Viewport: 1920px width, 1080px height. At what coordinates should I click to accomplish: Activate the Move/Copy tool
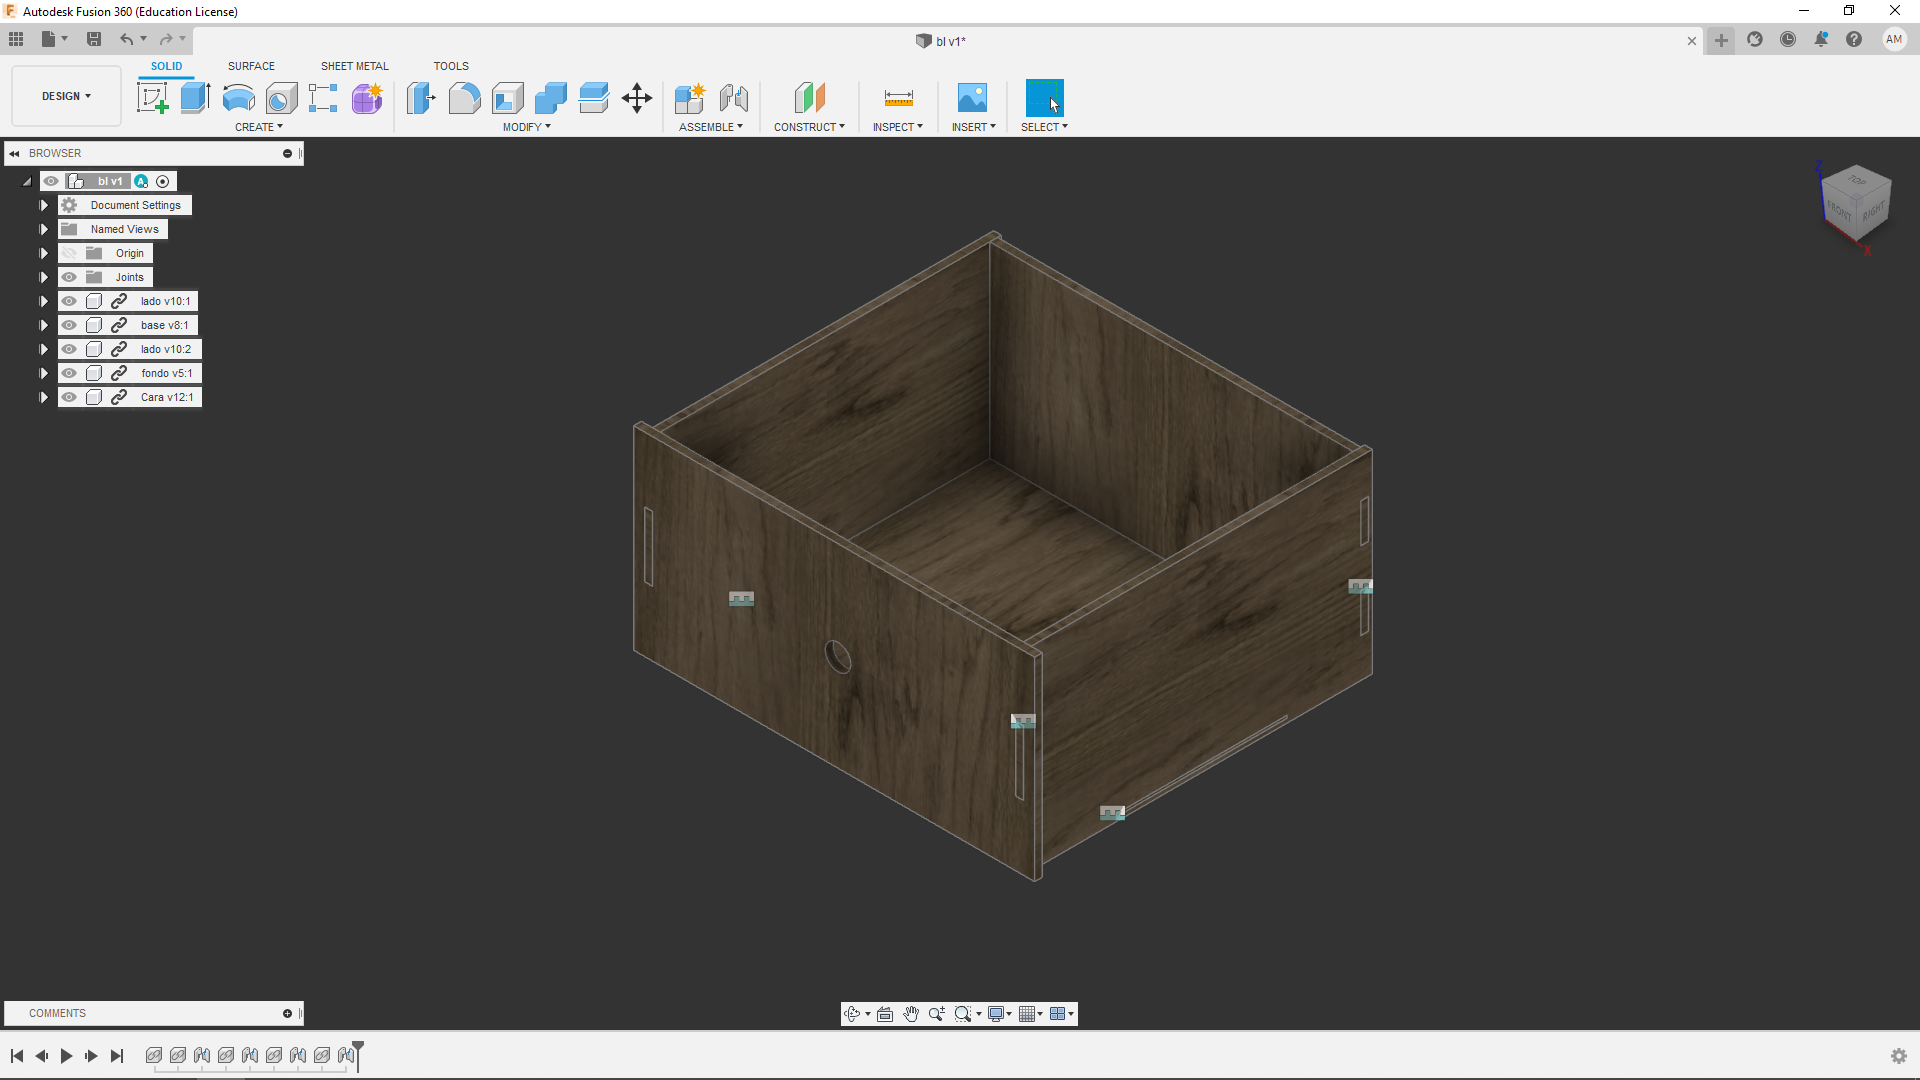point(636,98)
